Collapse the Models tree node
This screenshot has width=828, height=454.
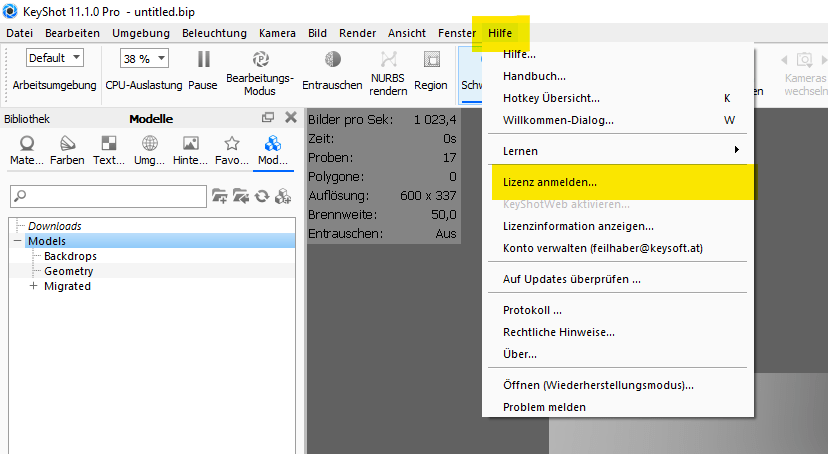[17, 241]
